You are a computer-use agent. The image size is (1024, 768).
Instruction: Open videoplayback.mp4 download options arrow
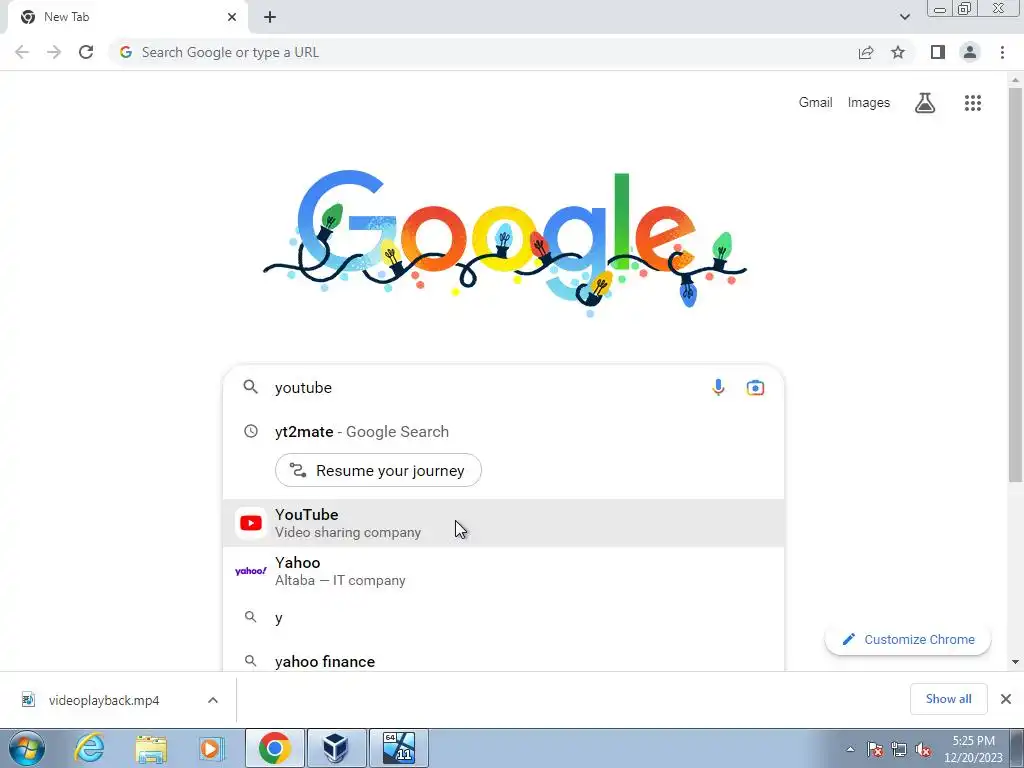213,700
